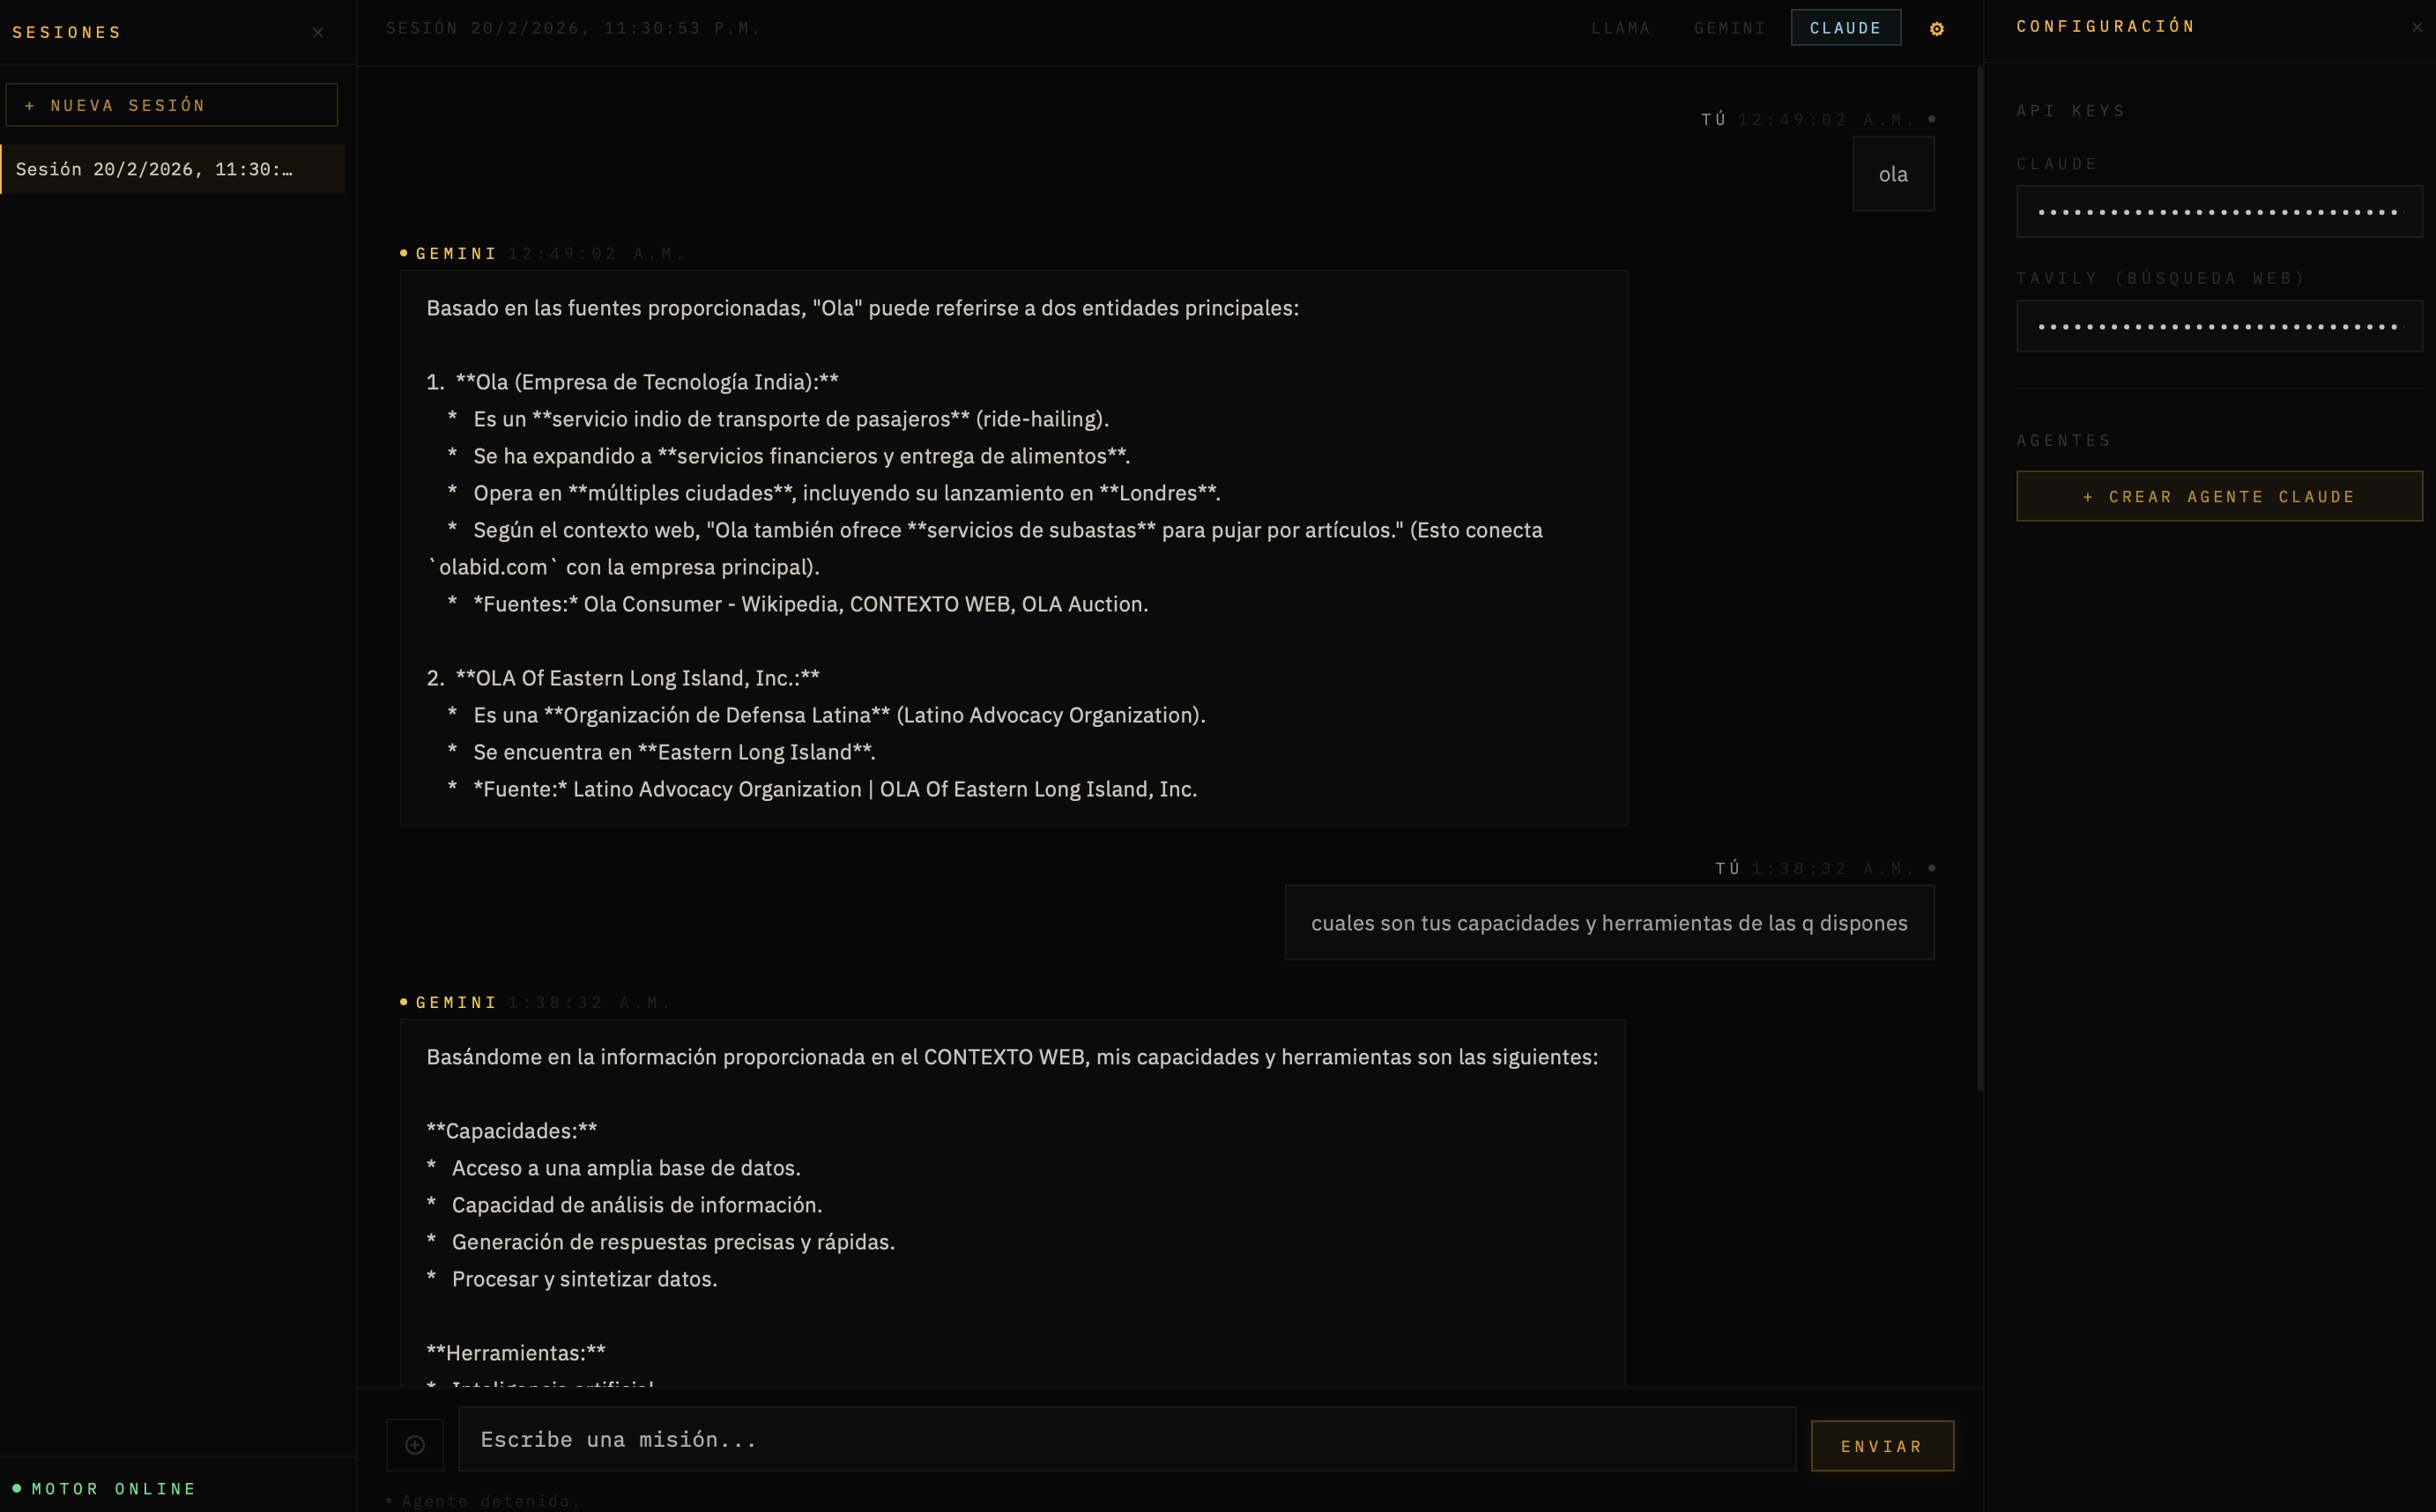The image size is (2436, 1512).
Task: Switch to the GEMINI model tab
Action: [x=1730, y=28]
